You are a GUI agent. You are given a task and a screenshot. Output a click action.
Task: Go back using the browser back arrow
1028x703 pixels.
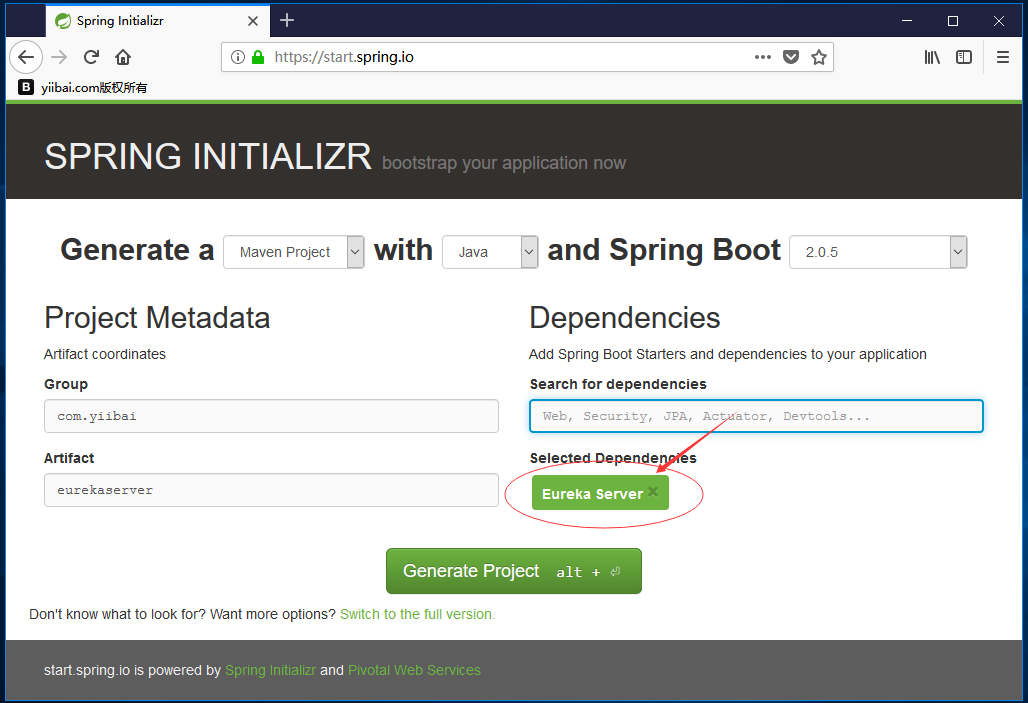pyautogui.click(x=26, y=57)
